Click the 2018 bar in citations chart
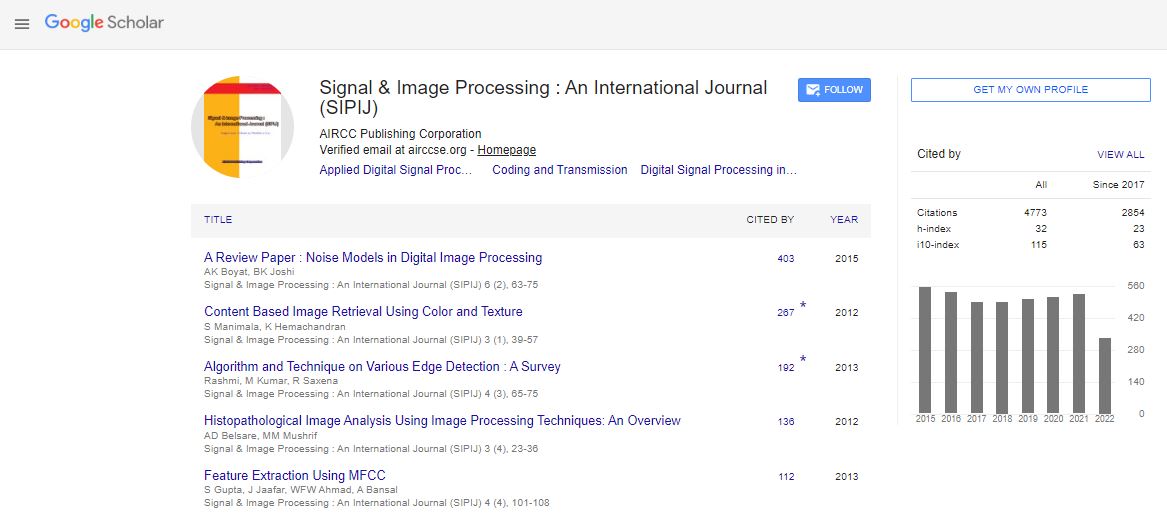The image size is (1167, 517). pyautogui.click(x=1002, y=358)
